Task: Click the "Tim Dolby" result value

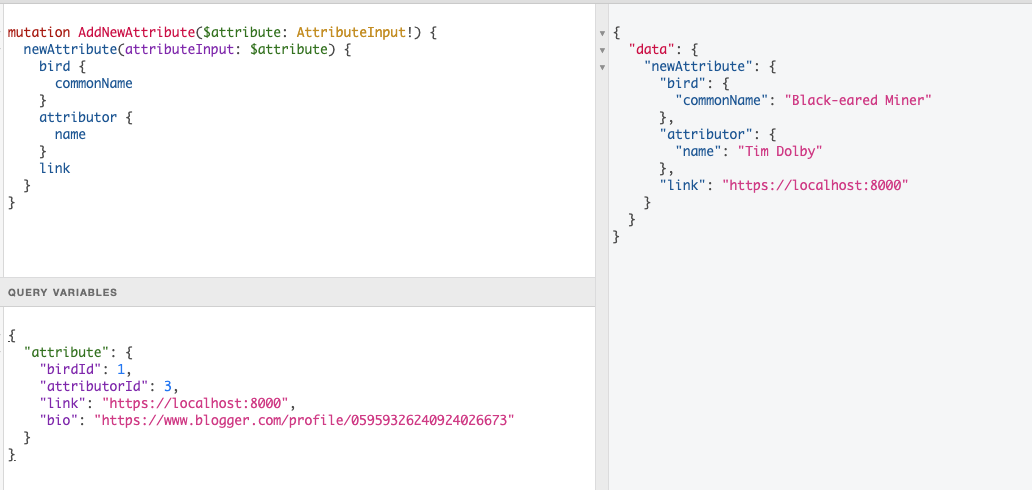Action: (781, 151)
